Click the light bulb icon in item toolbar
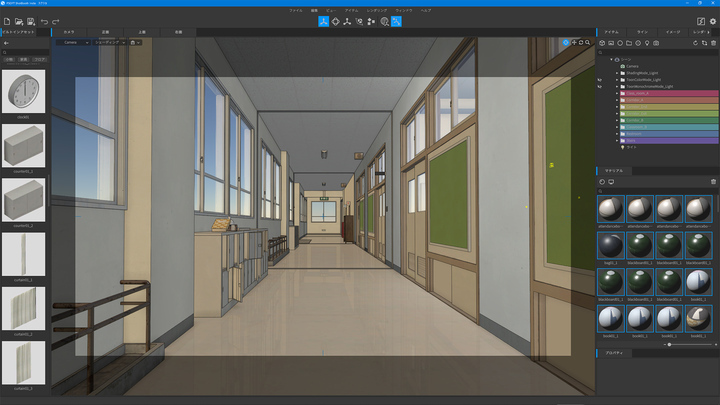The height and width of the screenshot is (405, 720). [647, 43]
